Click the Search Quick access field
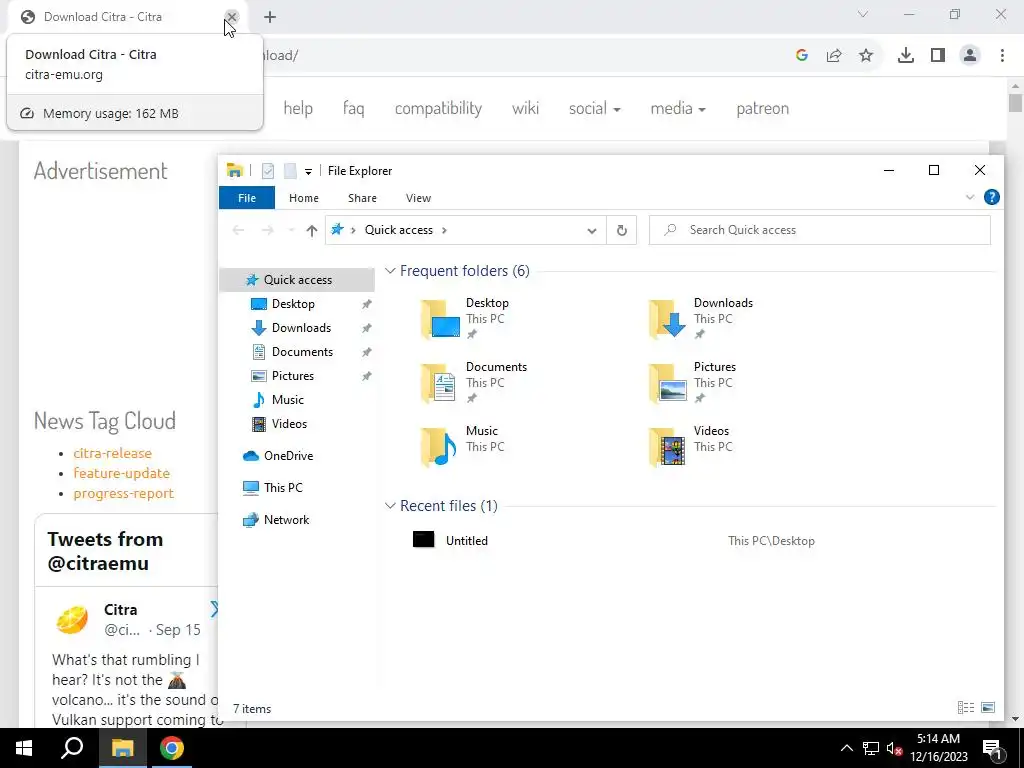The width and height of the screenshot is (1024, 768). [x=820, y=230]
